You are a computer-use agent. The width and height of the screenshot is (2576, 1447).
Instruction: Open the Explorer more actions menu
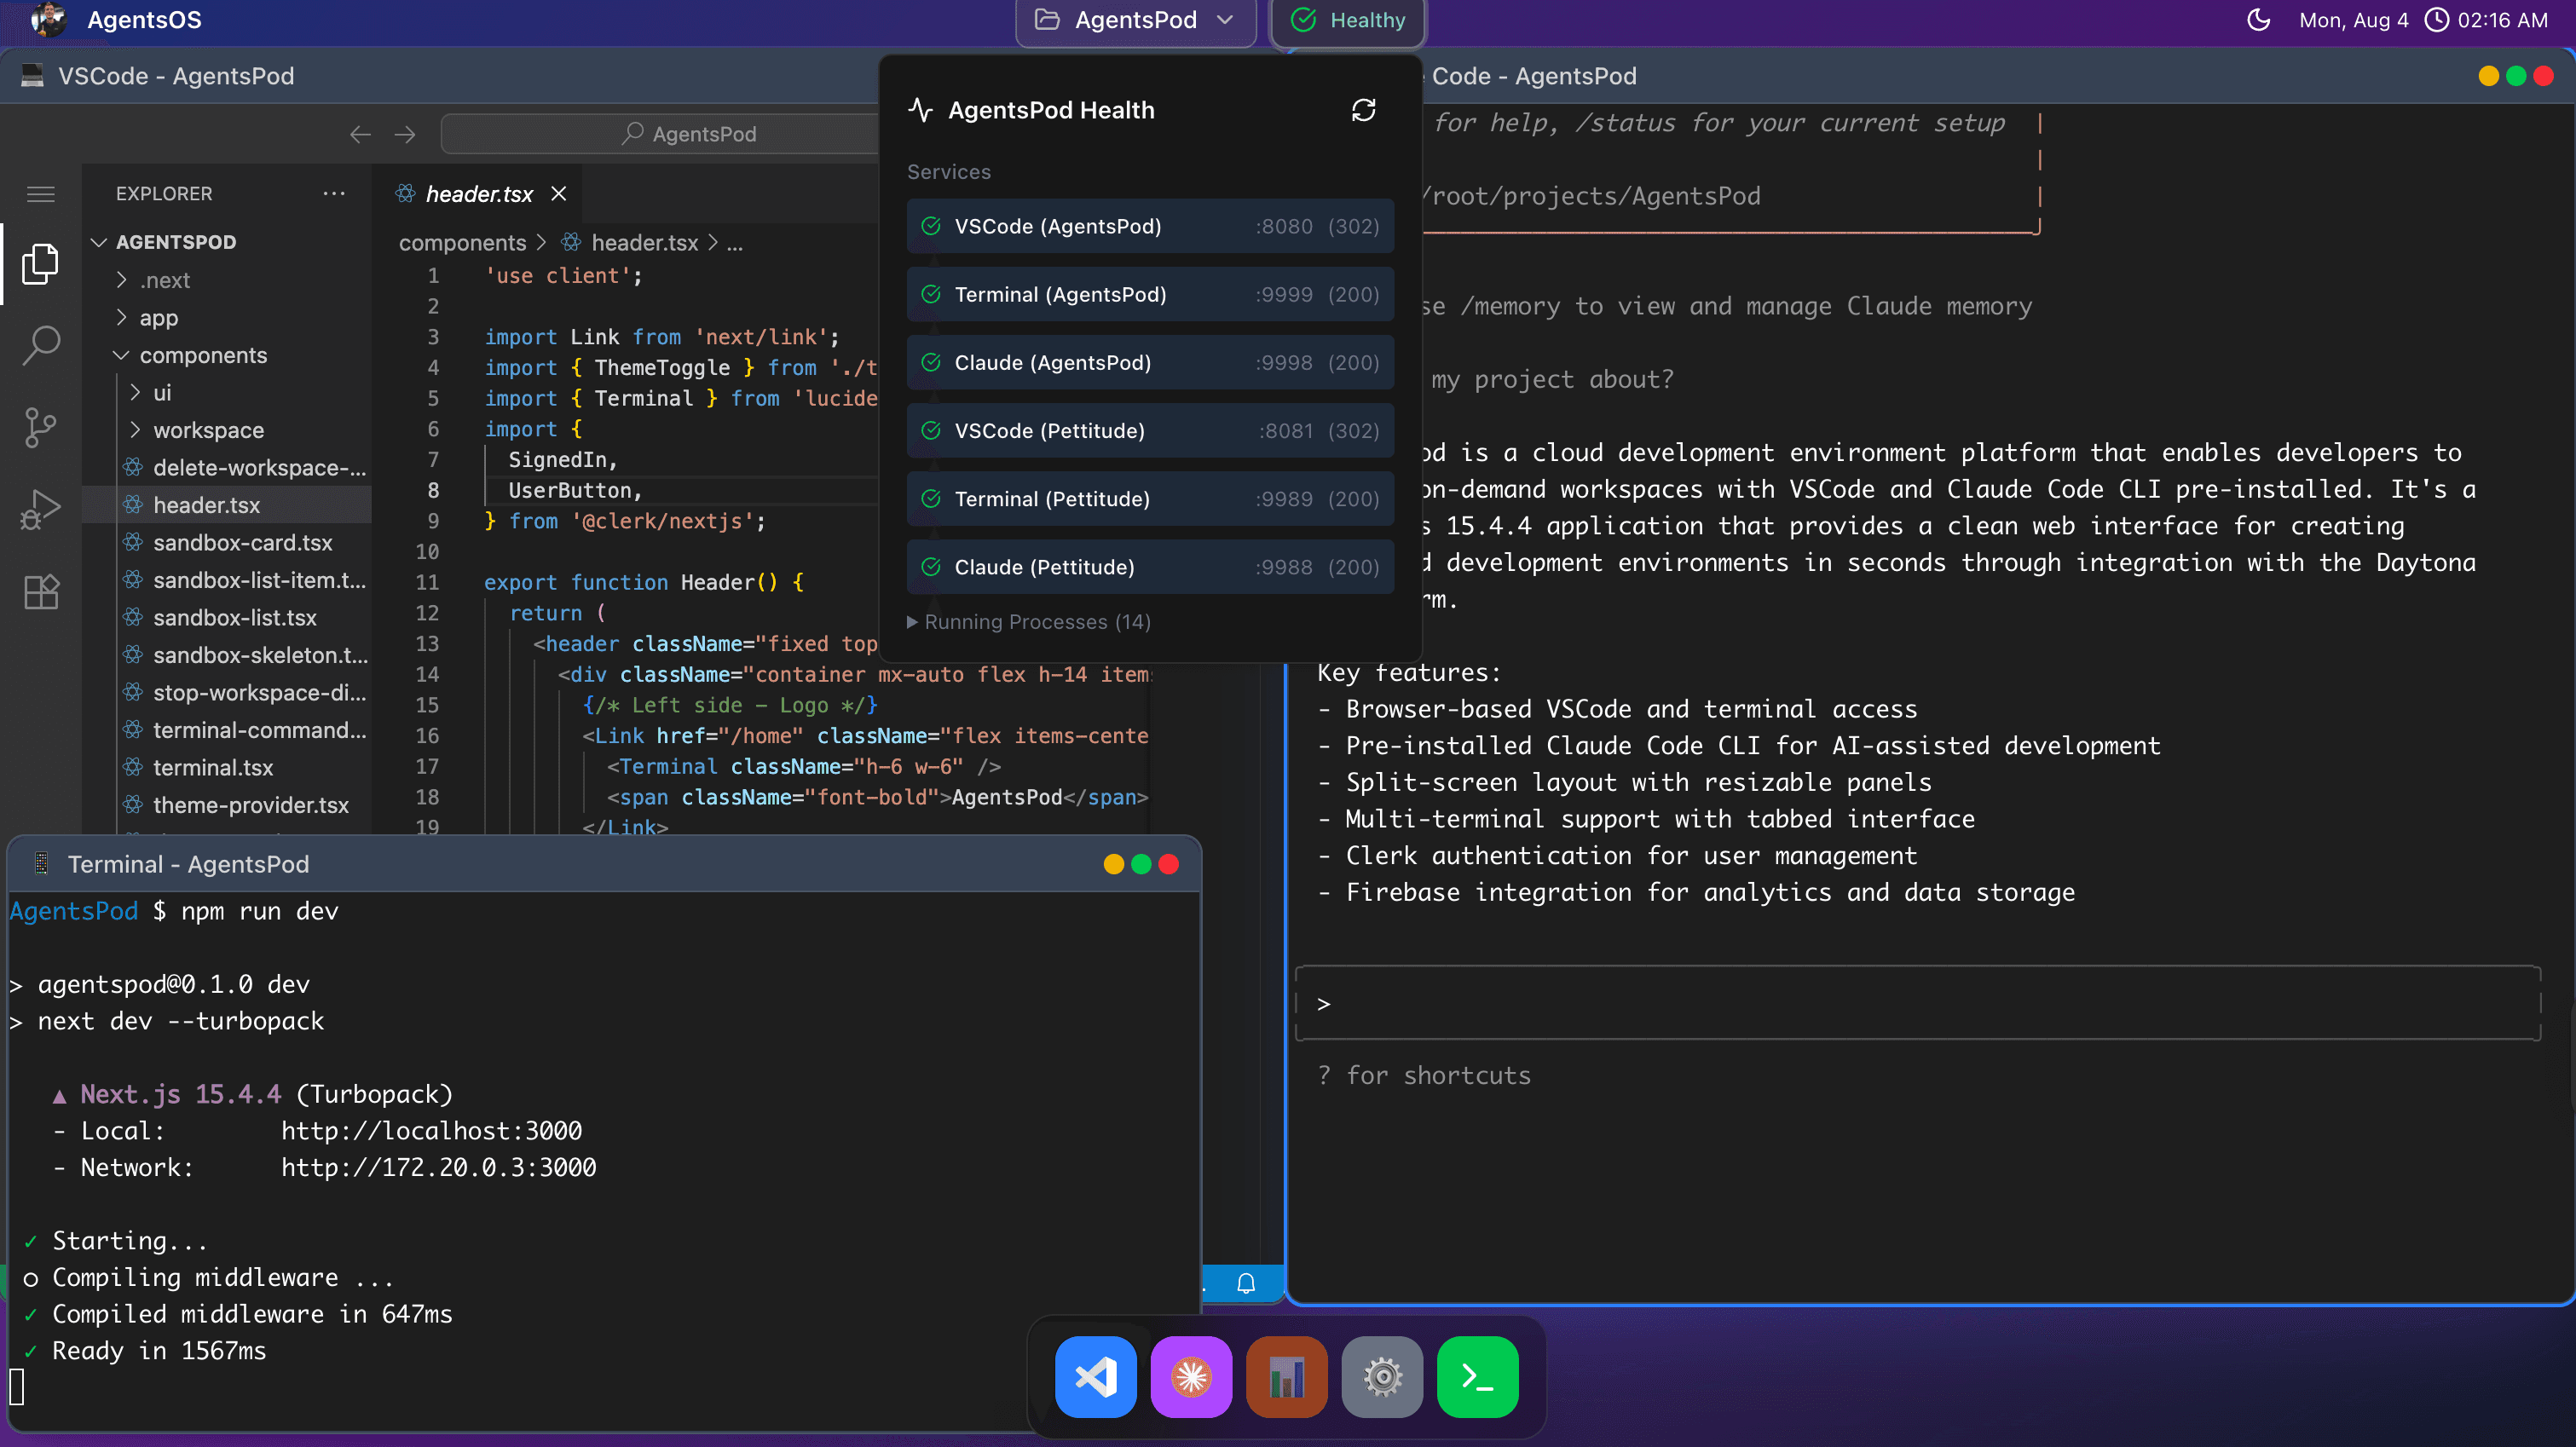pyautogui.click(x=334, y=193)
